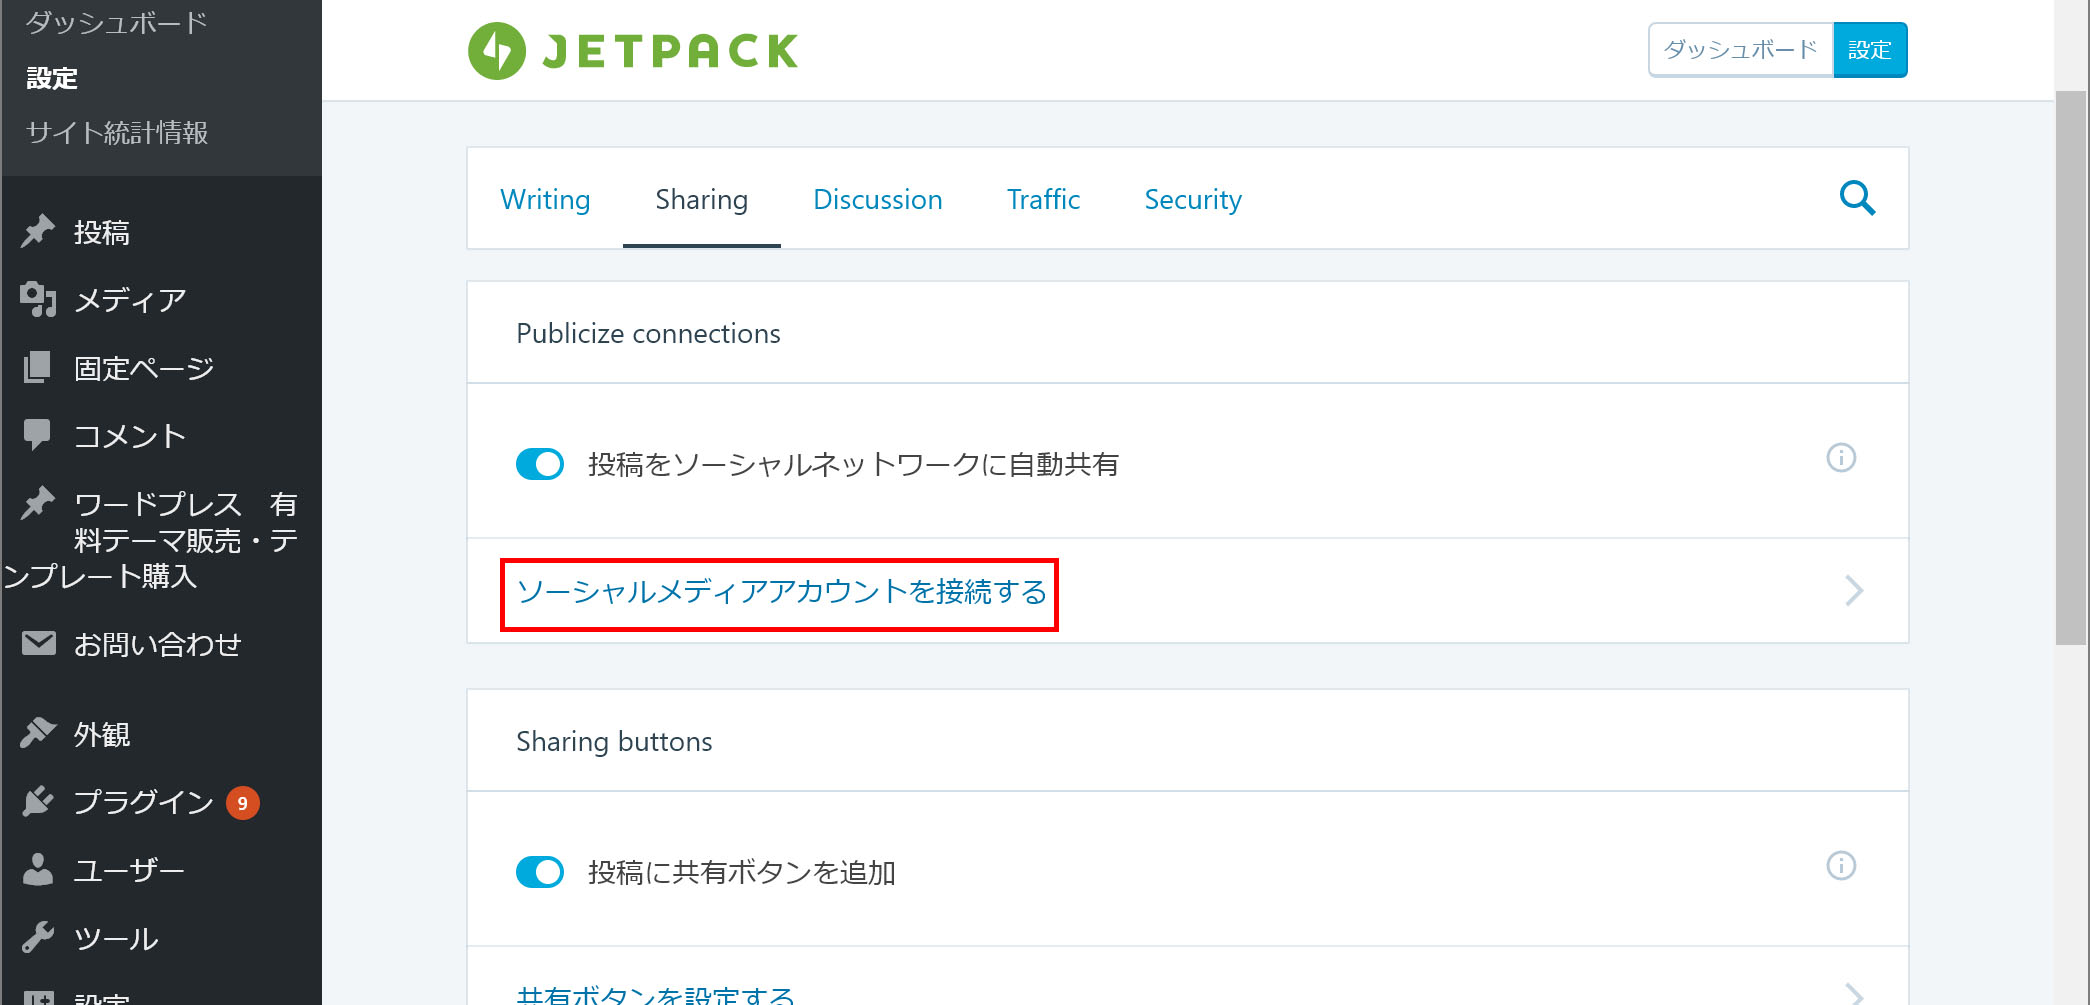Click the plugin update badge showing 9
2090x1005 pixels.
point(242,803)
